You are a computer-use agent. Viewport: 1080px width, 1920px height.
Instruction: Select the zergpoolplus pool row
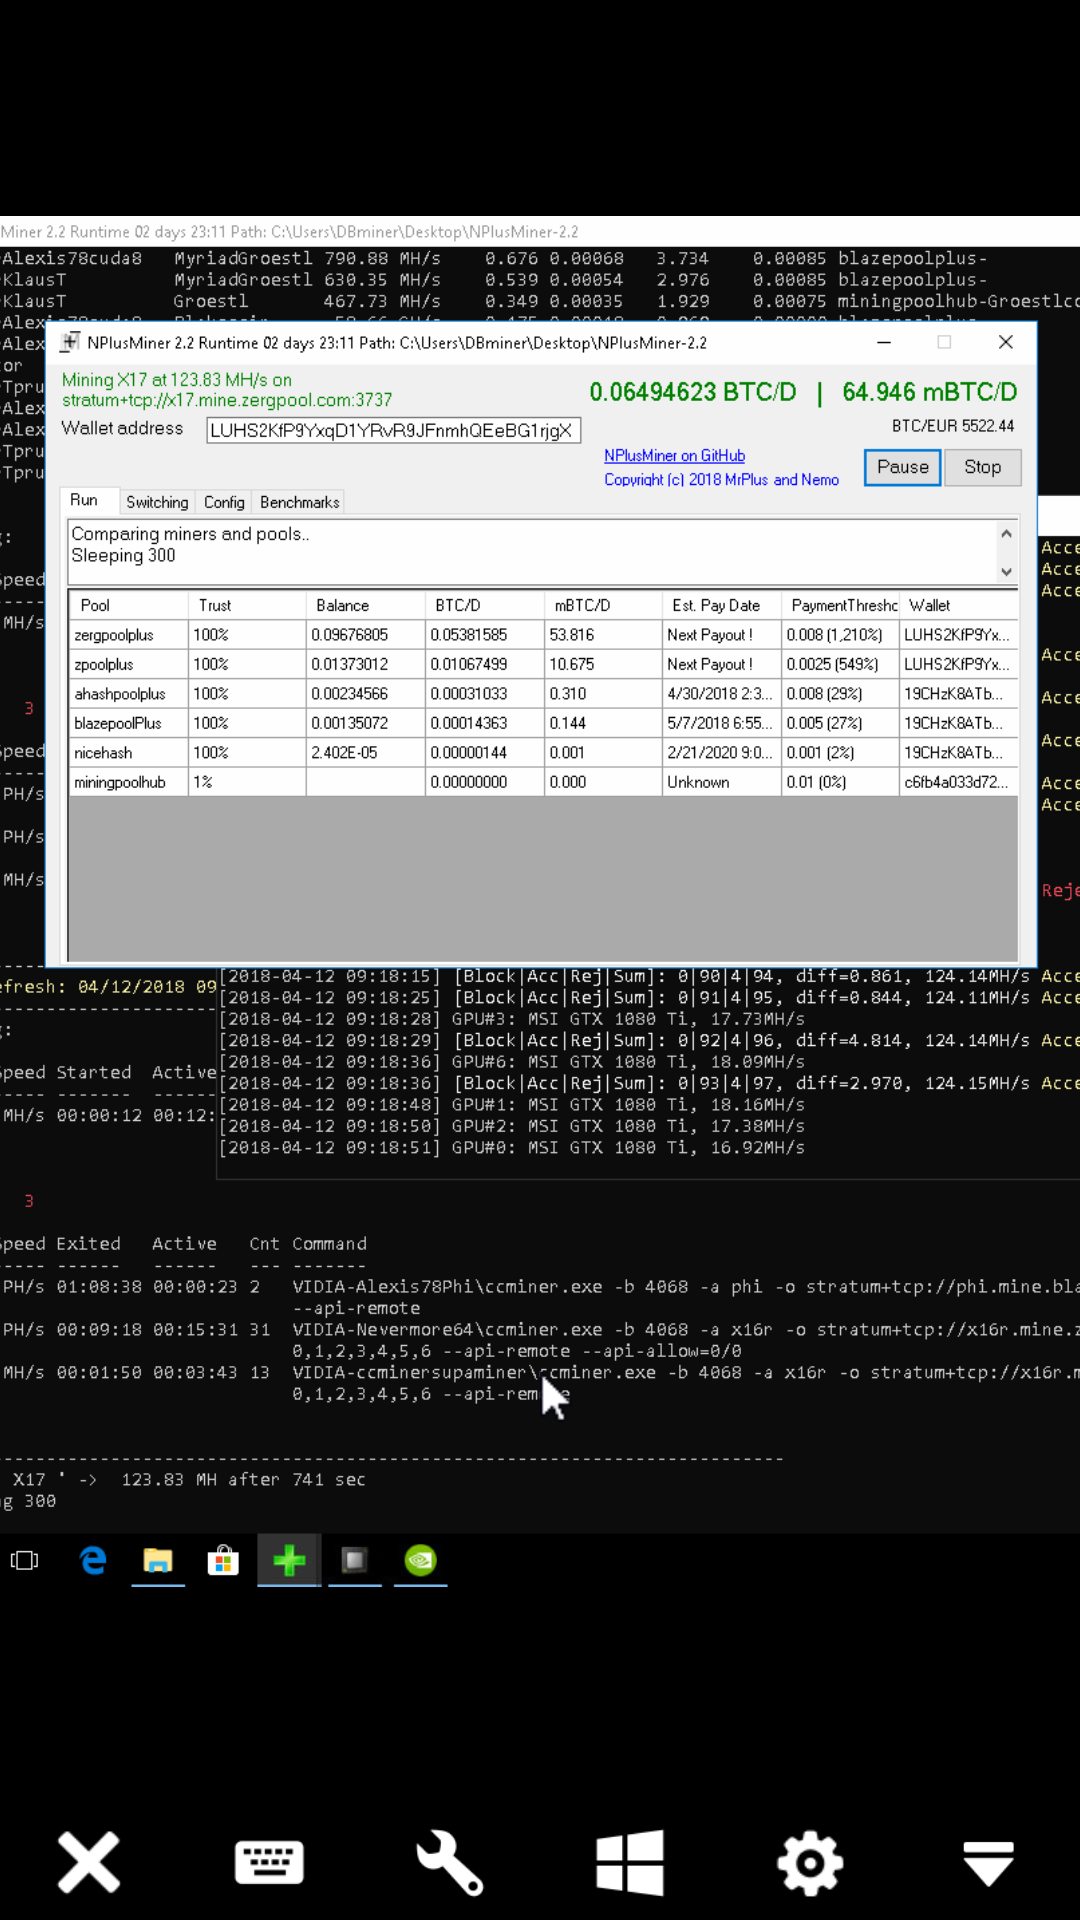[544, 635]
